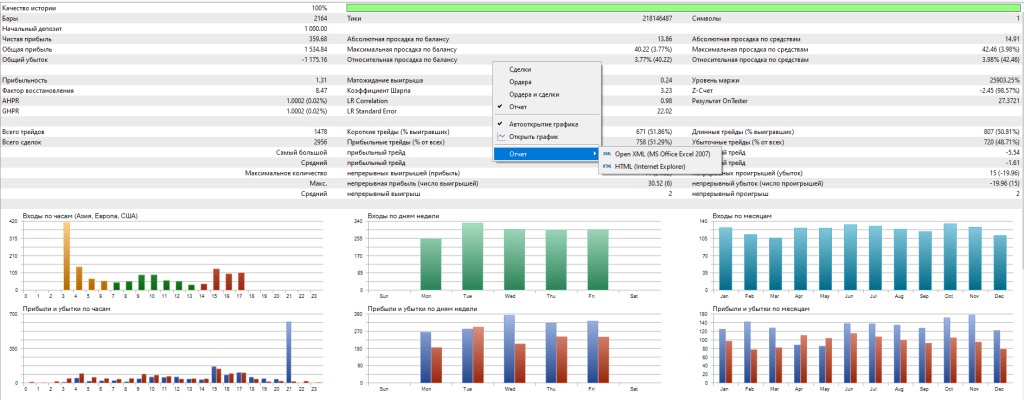The width and height of the screenshot is (1024, 400).
Task: Click the "Коэффициент Шарпа" value 3.23
Action: [x=665, y=90]
